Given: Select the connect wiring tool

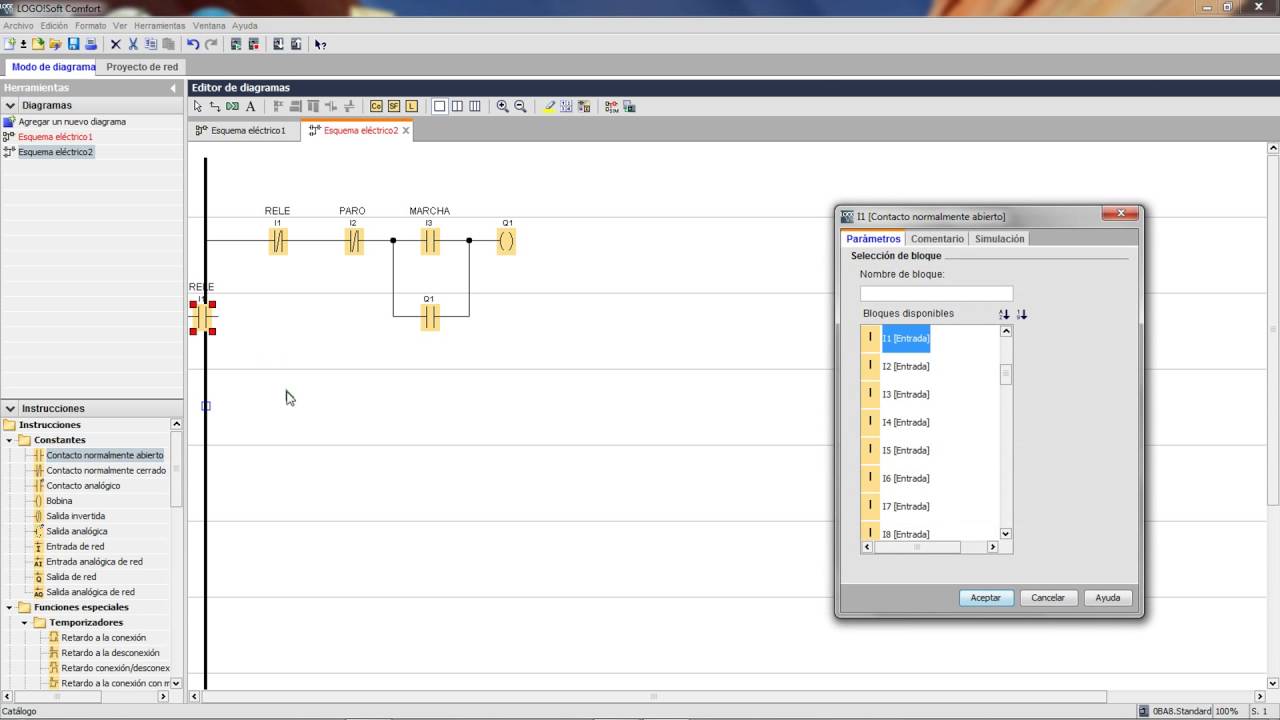Looking at the screenshot, I should [x=215, y=106].
